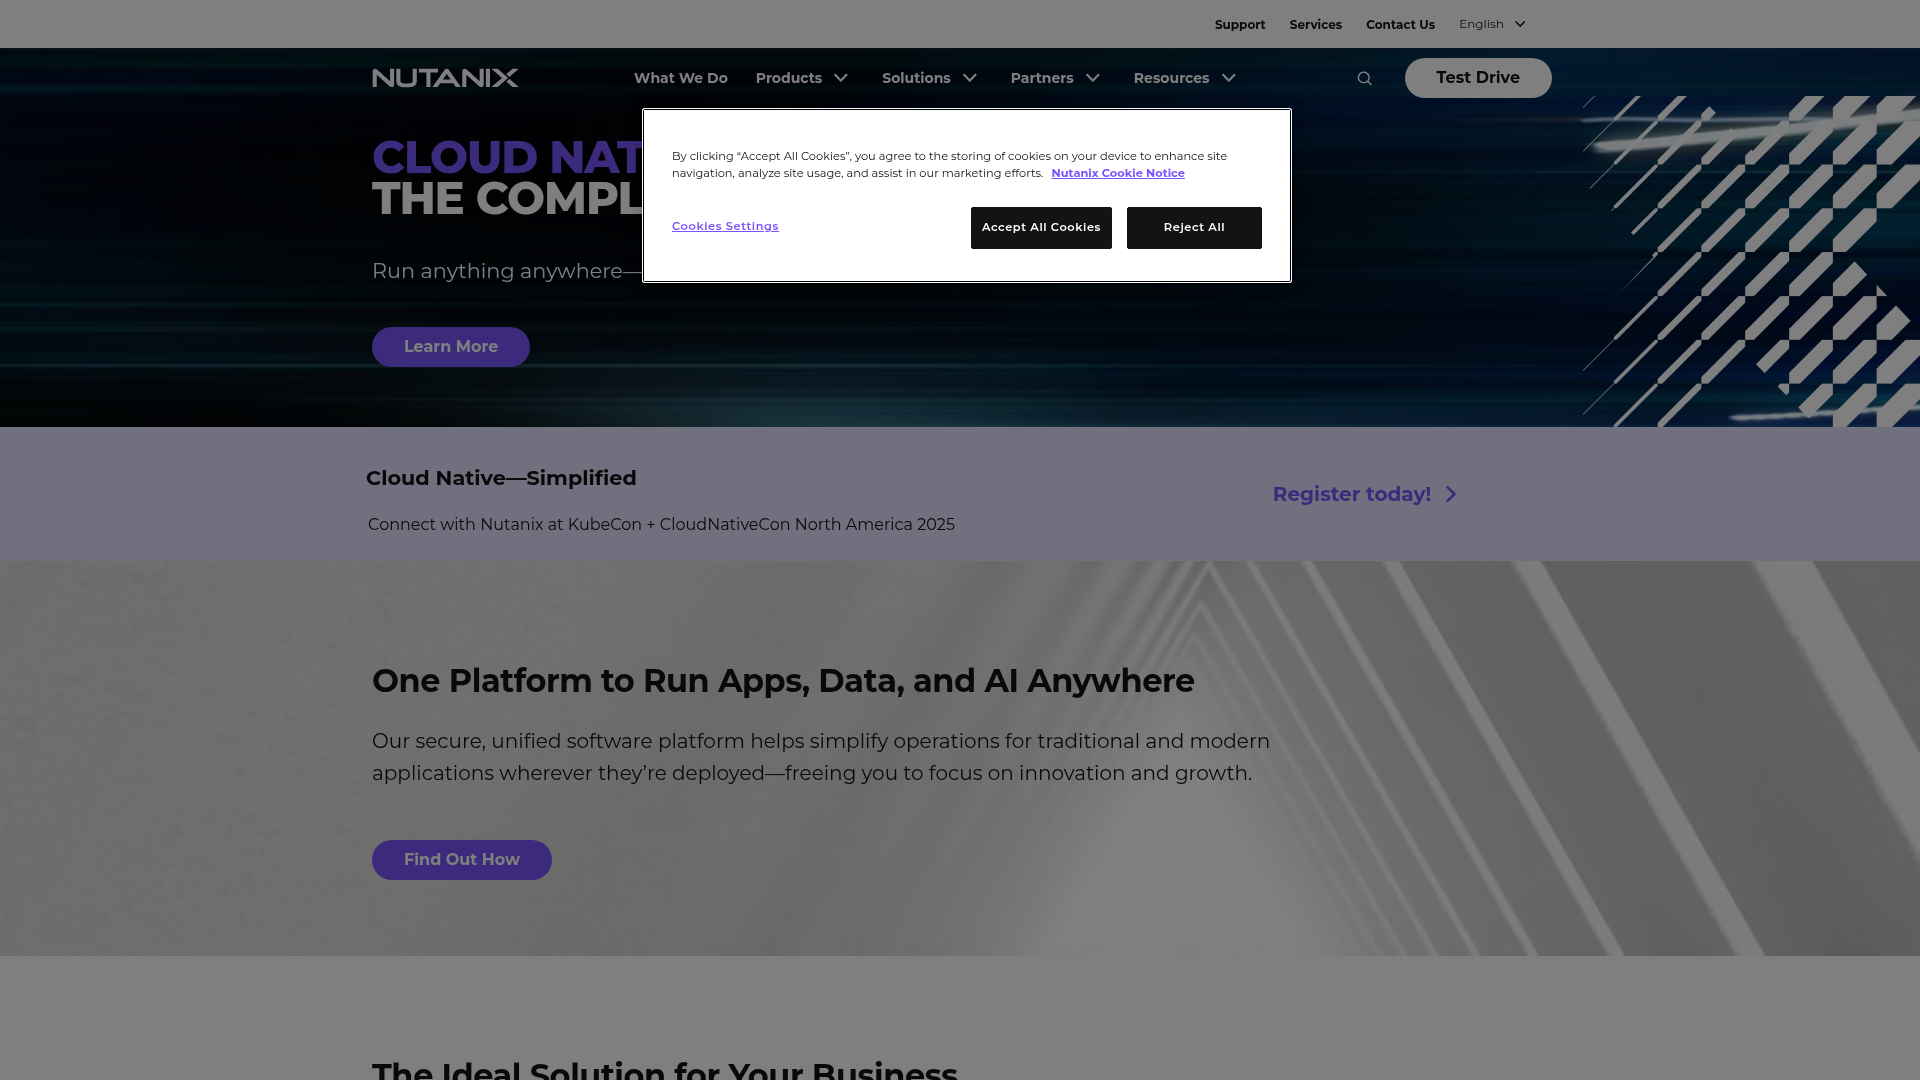Viewport: 1920px width, 1080px height.
Task: Open the What We Do menu item
Action: click(x=680, y=78)
